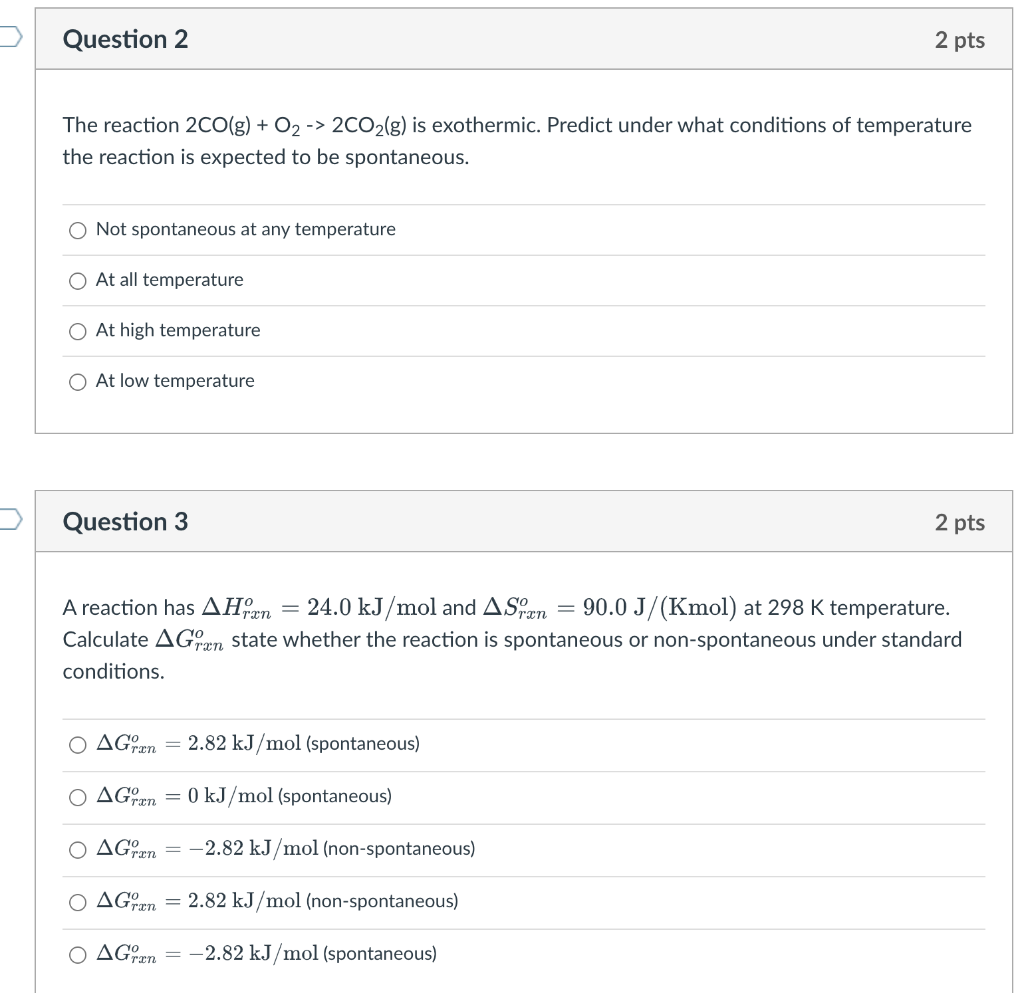
Task: Select 'Not spontaneous at any temperature'
Action: coord(77,230)
